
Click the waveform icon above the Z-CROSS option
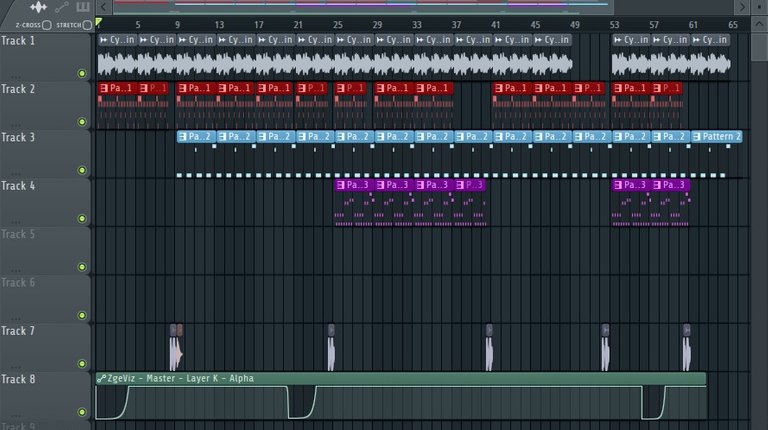(38, 7)
